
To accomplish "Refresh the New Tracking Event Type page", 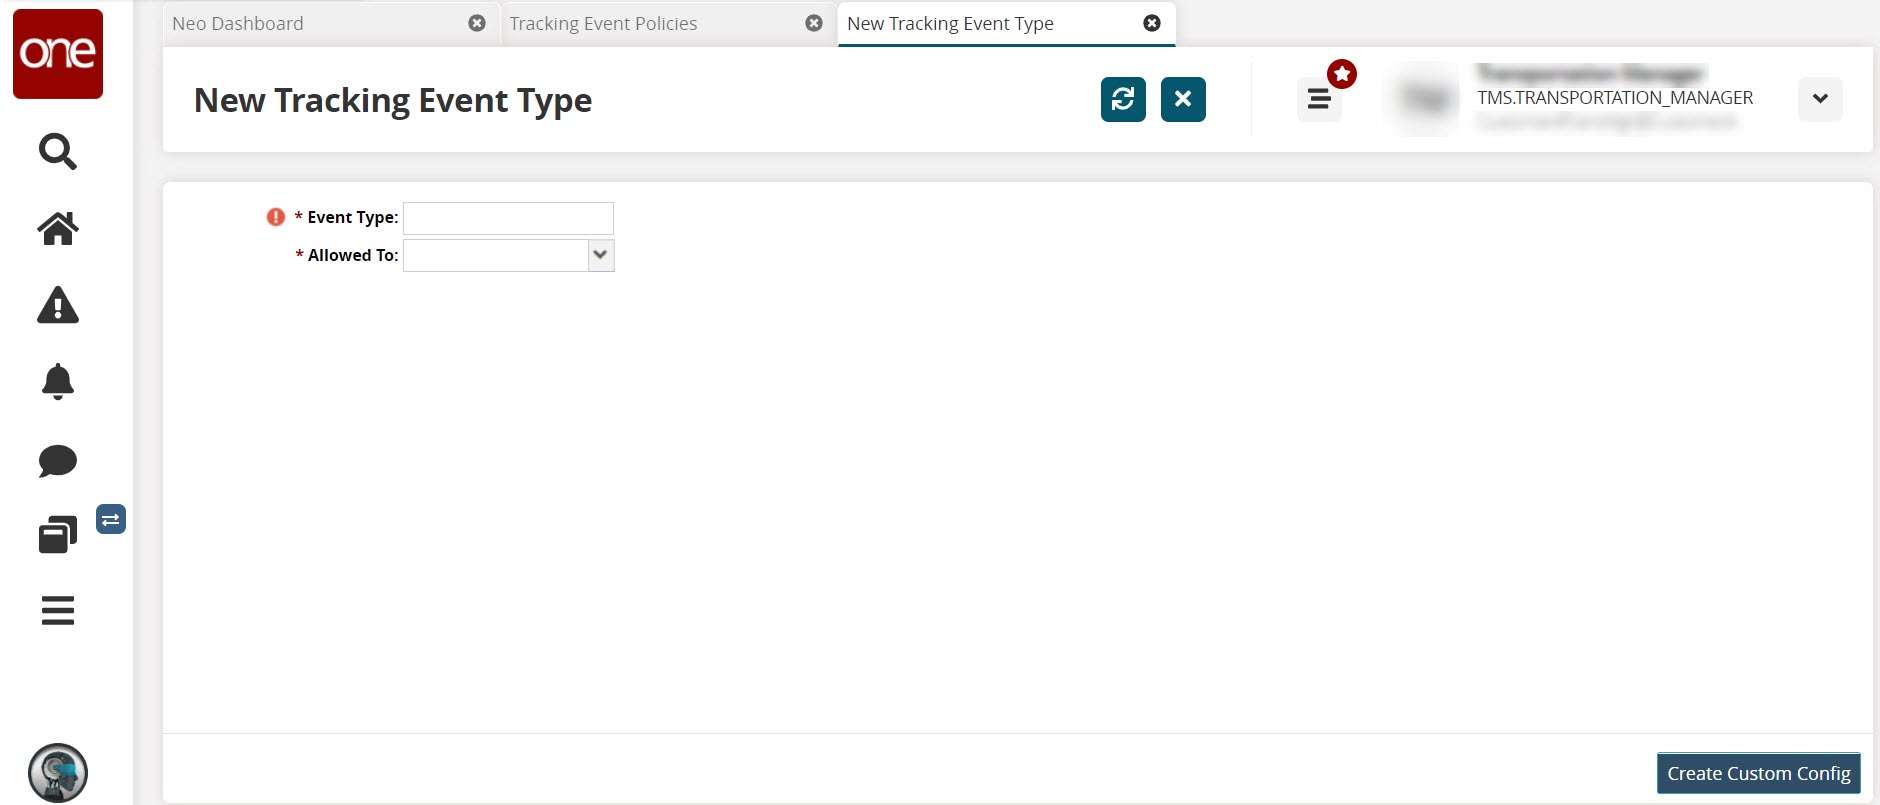I will 1123,99.
